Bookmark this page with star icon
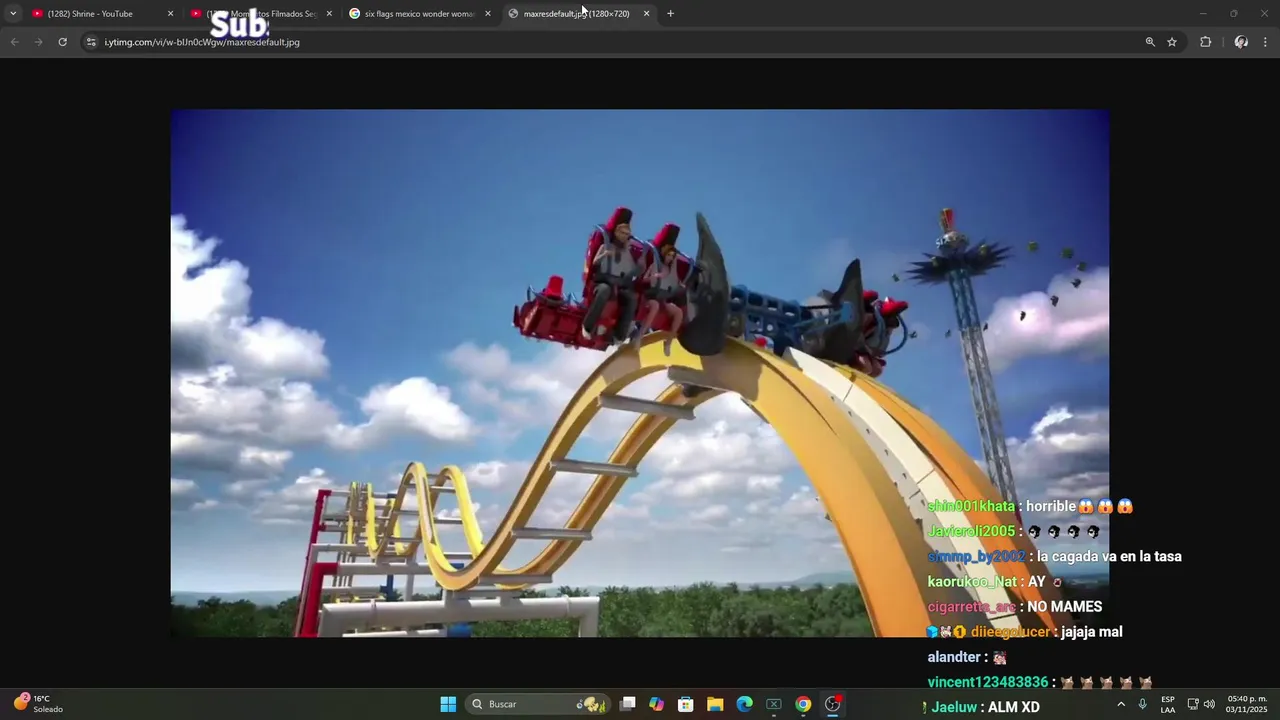The width and height of the screenshot is (1280, 720). coord(1172,42)
